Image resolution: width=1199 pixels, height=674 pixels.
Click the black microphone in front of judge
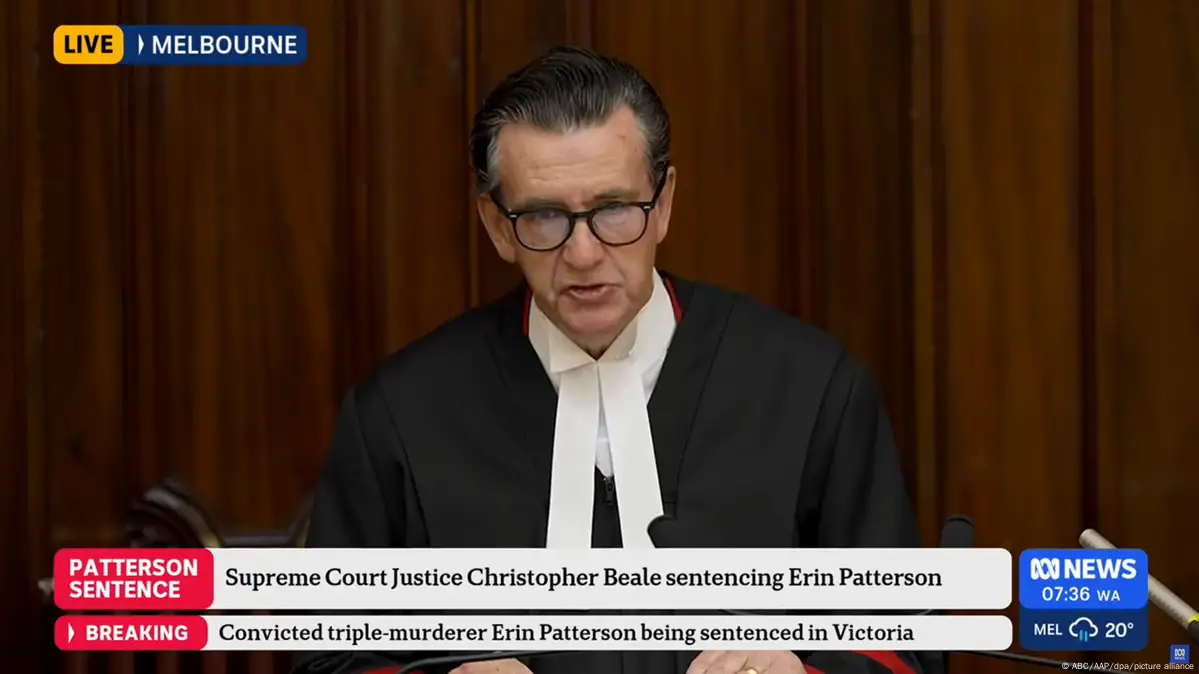pos(664,531)
